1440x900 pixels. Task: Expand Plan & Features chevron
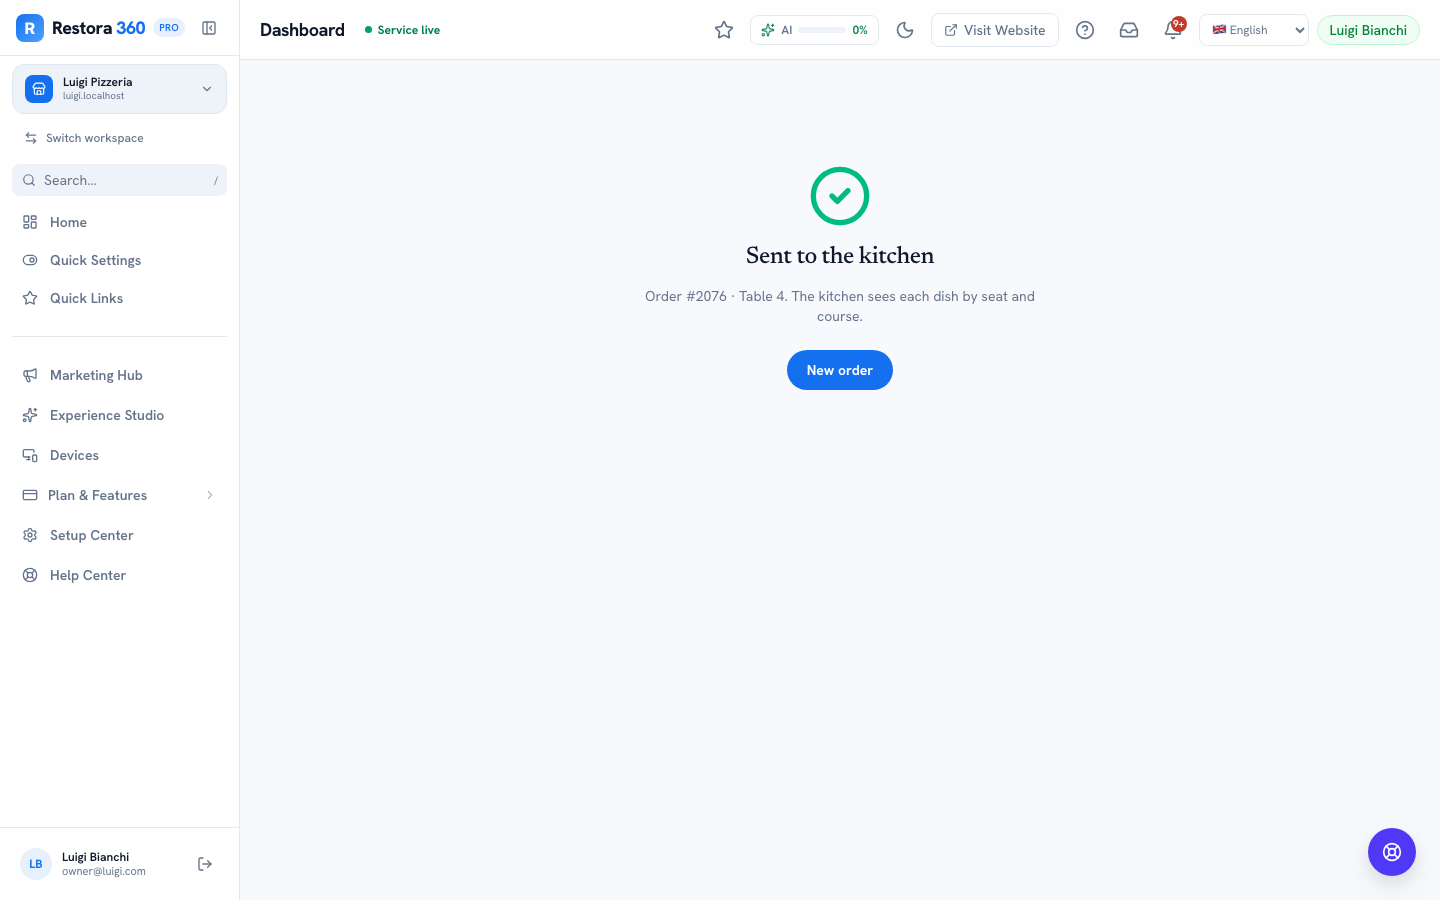(209, 495)
